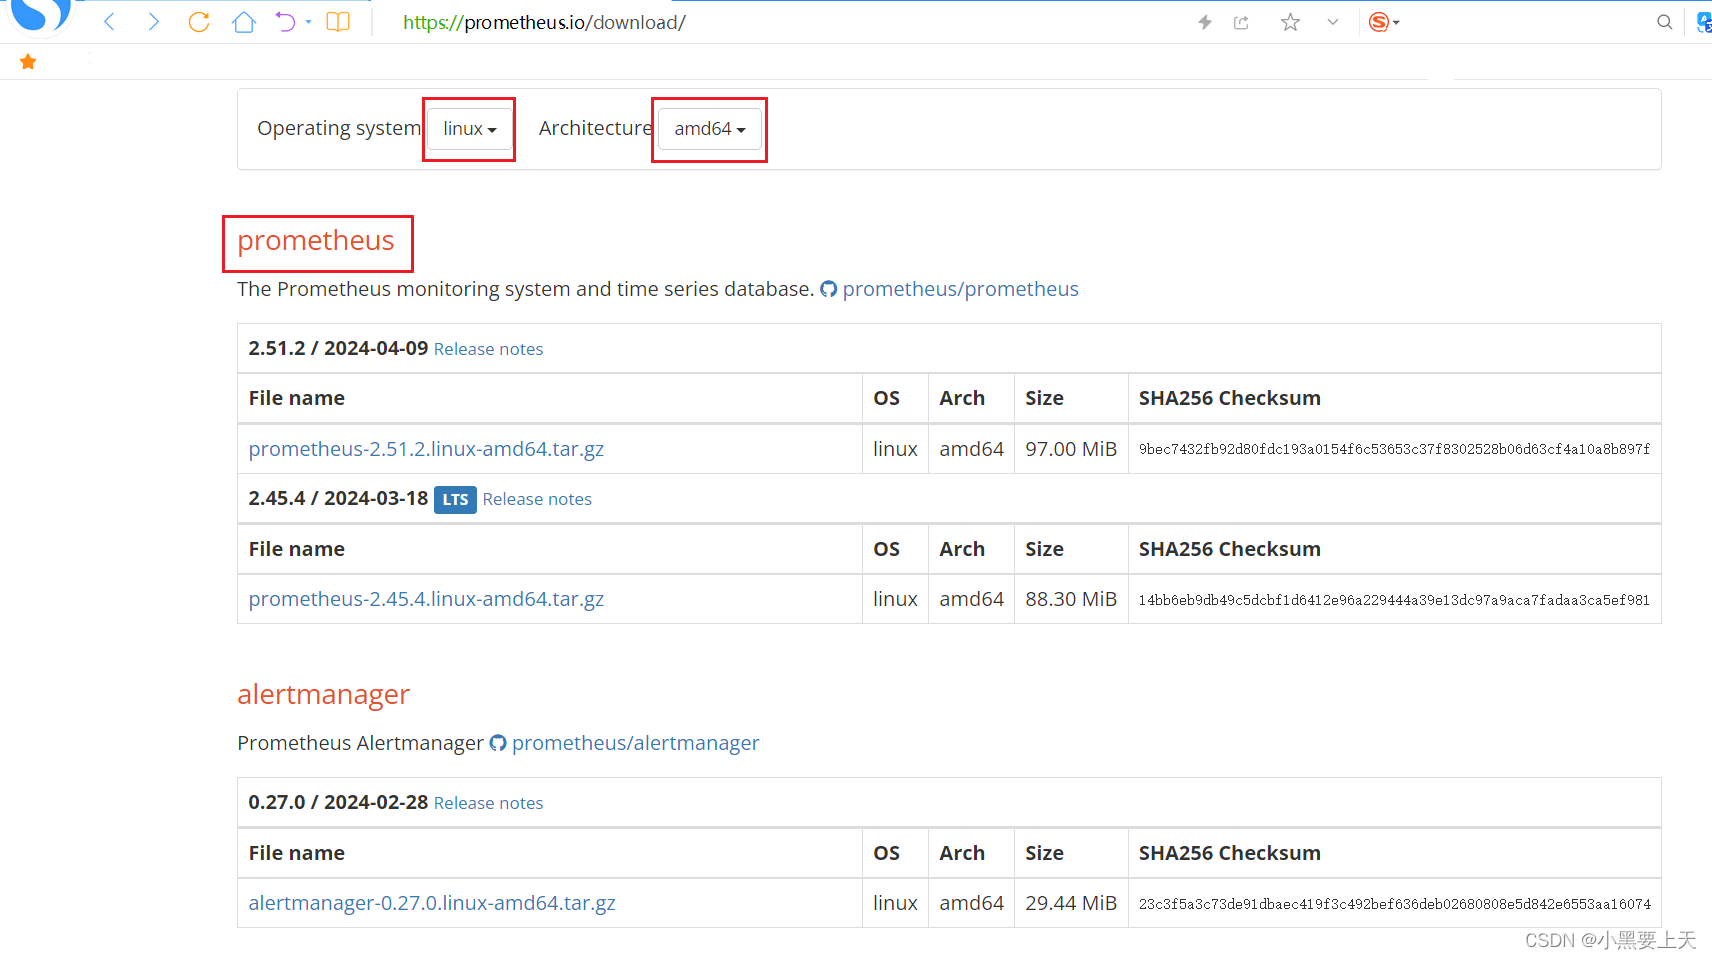
Task: Refresh the current page
Action: coord(199,21)
